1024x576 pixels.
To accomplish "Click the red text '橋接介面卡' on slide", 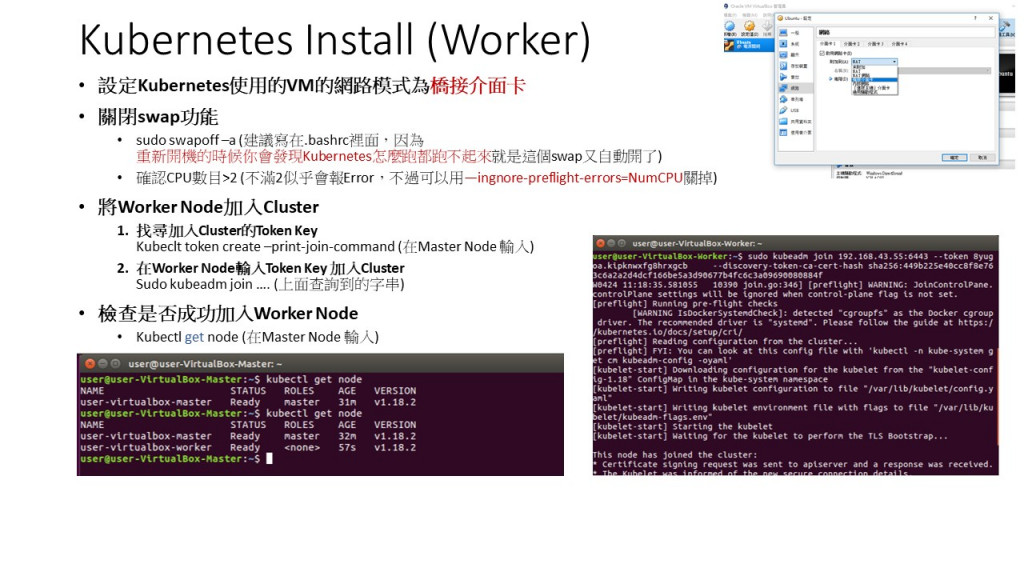I will (x=478, y=86).
